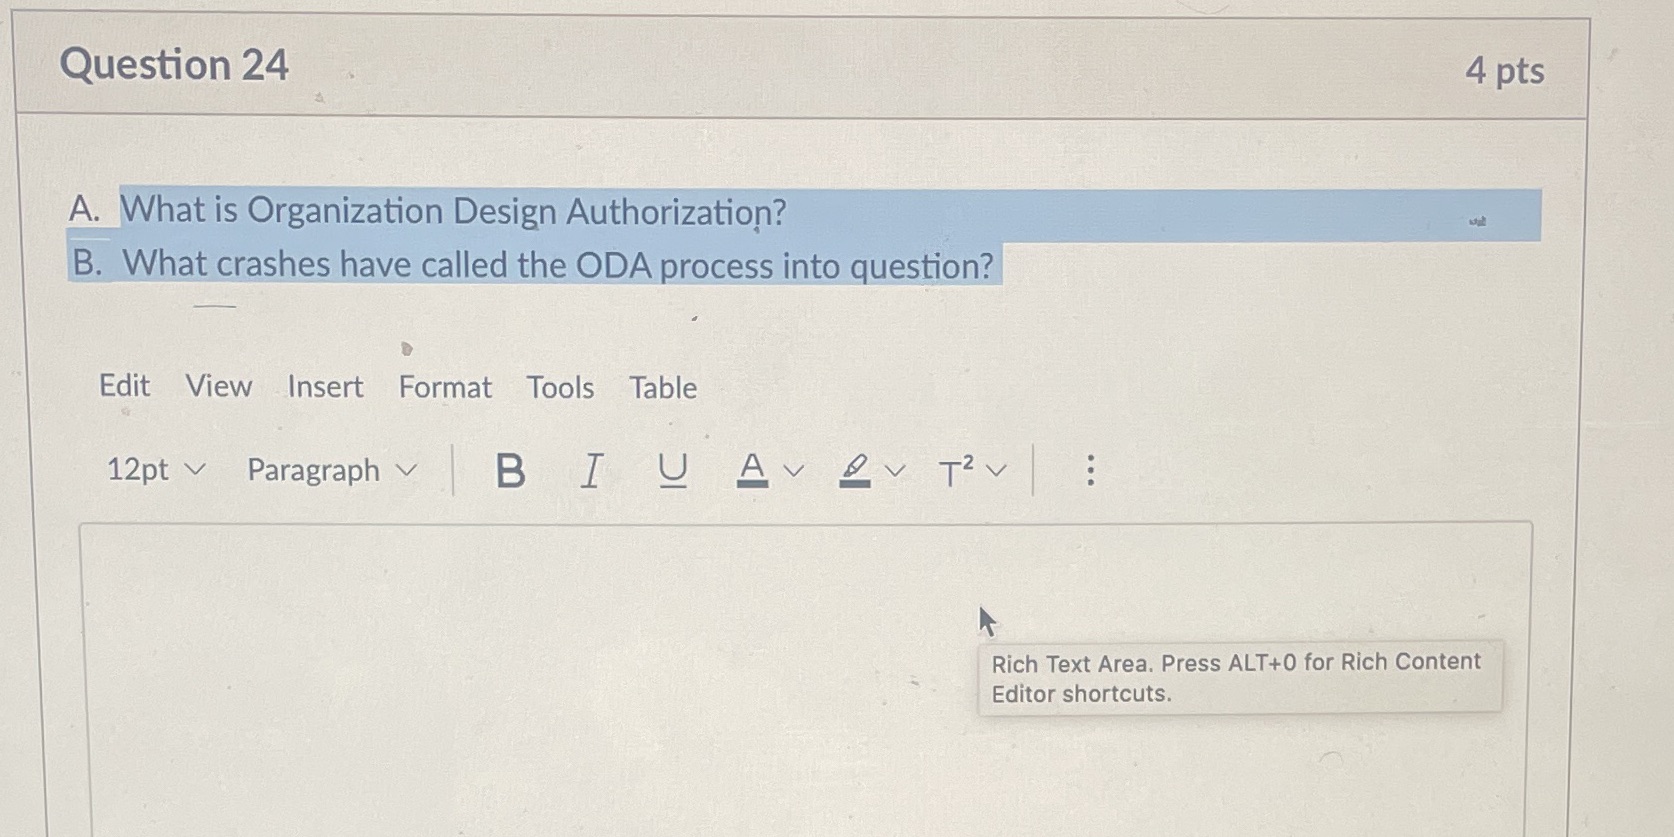Open the overflow options with the three-dot icon
Viewport: 1674px width, 837px height.
(x=1090, y=470)
